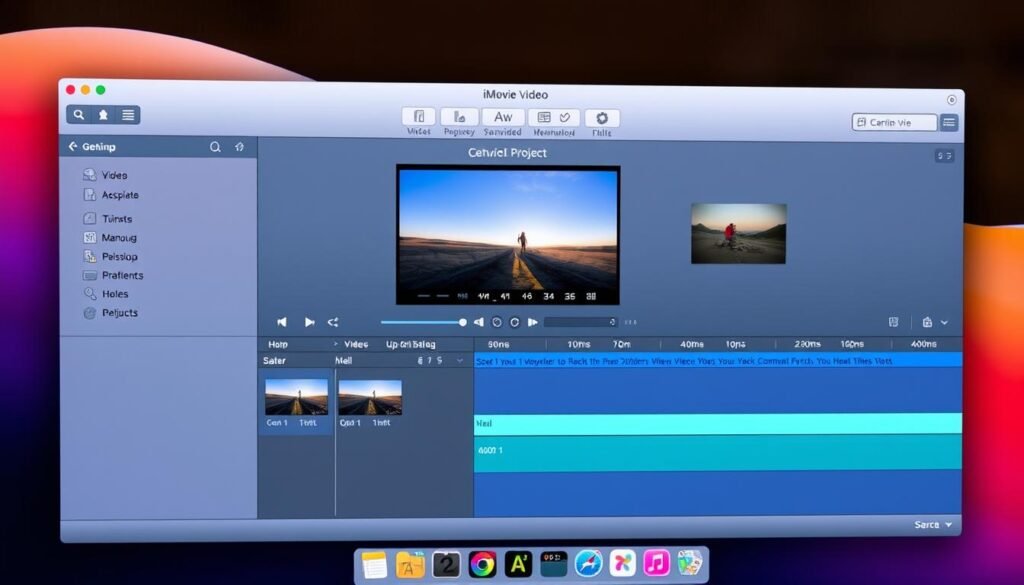Click the pin icon beside the toolbar magnifier
This screenshot has height=585, width=1024.
pos(103,115)
